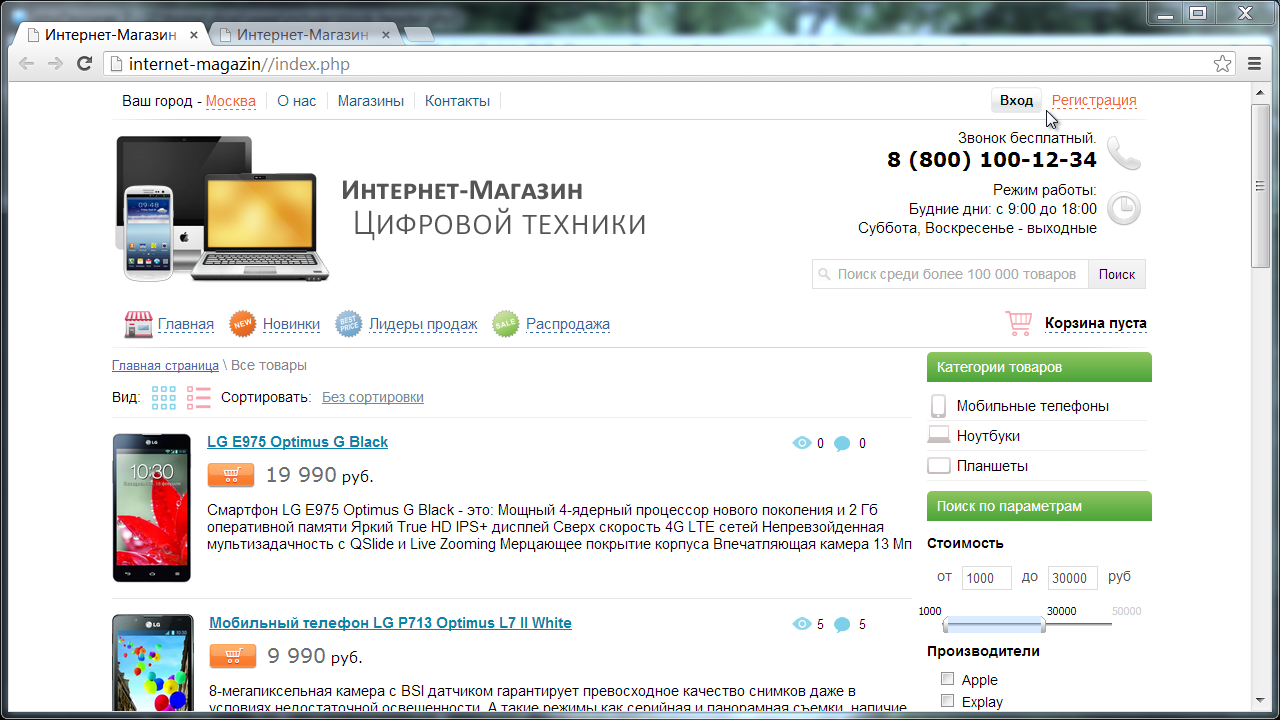Bookmark page with the star icon
This screenshot has width=1280, height=720.
tap(1222, 64)
